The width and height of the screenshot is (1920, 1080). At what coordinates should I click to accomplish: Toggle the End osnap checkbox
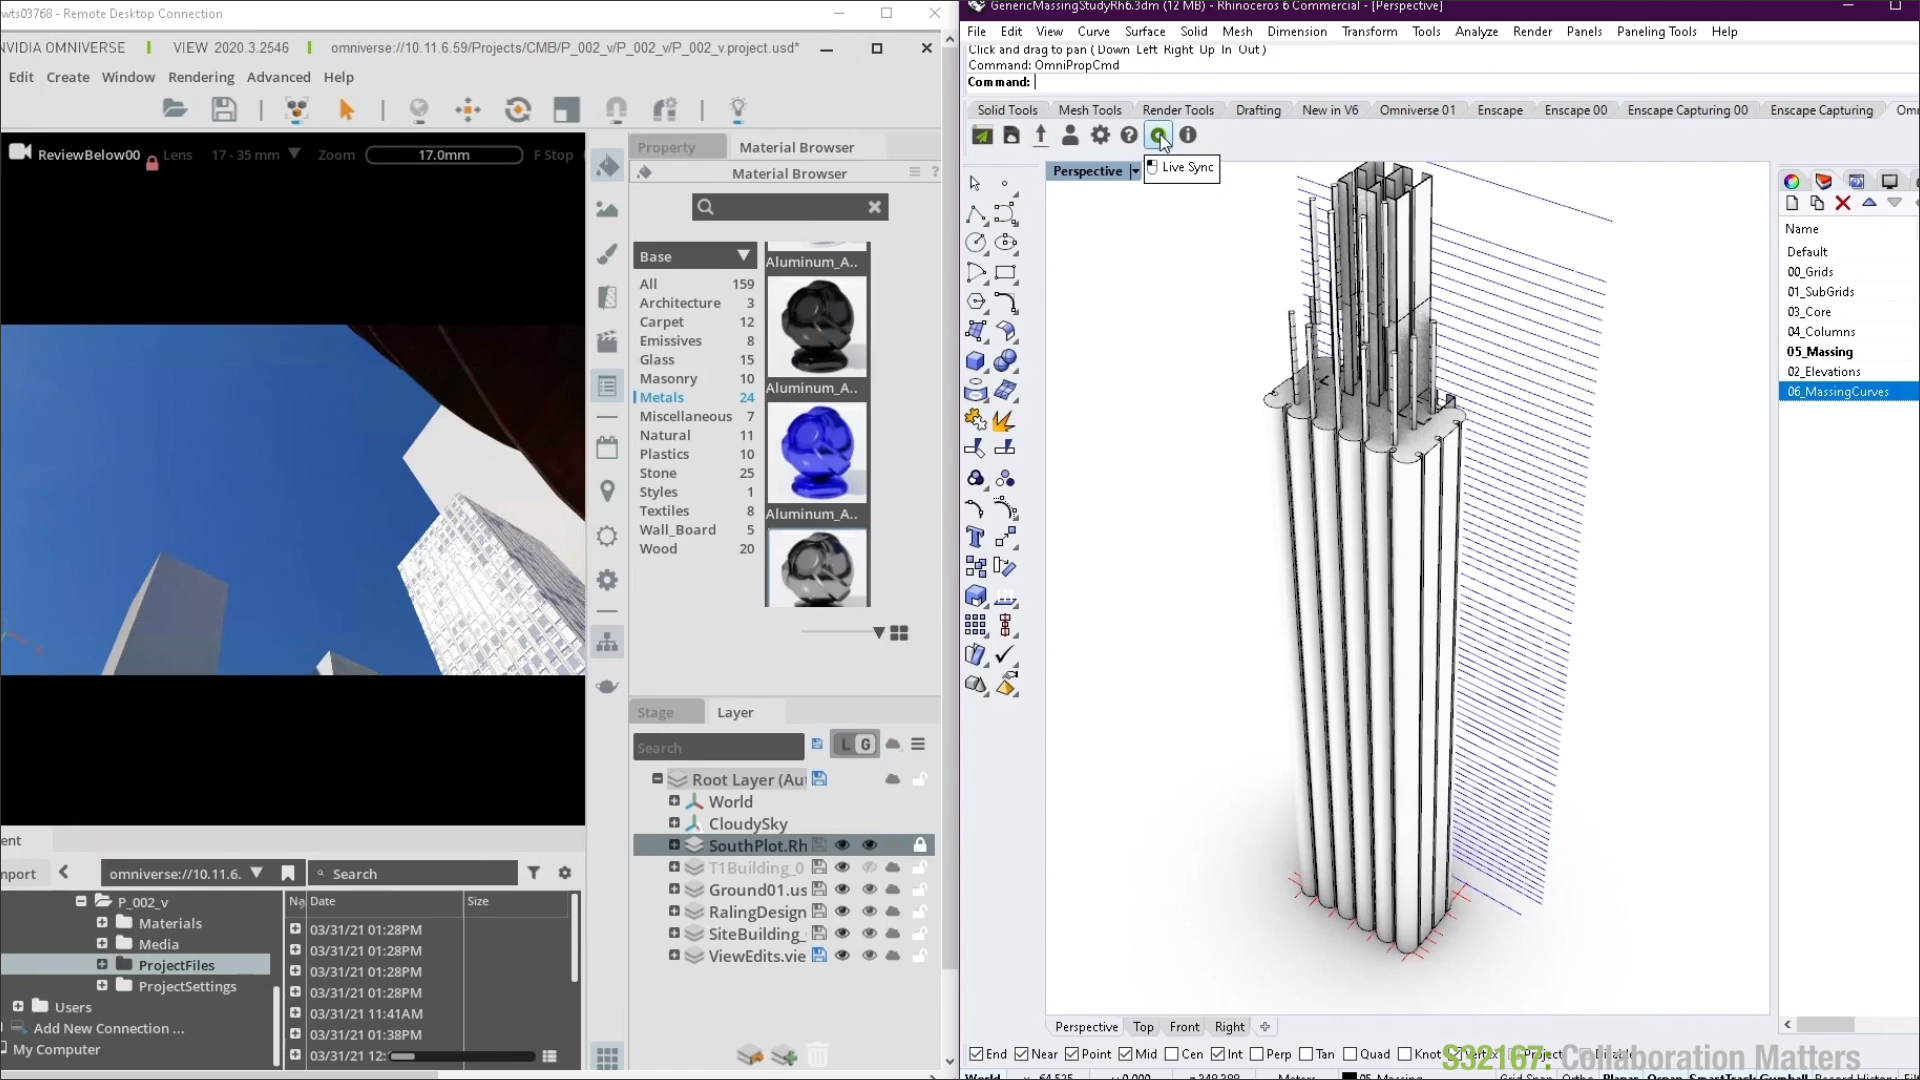[x=976, y=1054]
